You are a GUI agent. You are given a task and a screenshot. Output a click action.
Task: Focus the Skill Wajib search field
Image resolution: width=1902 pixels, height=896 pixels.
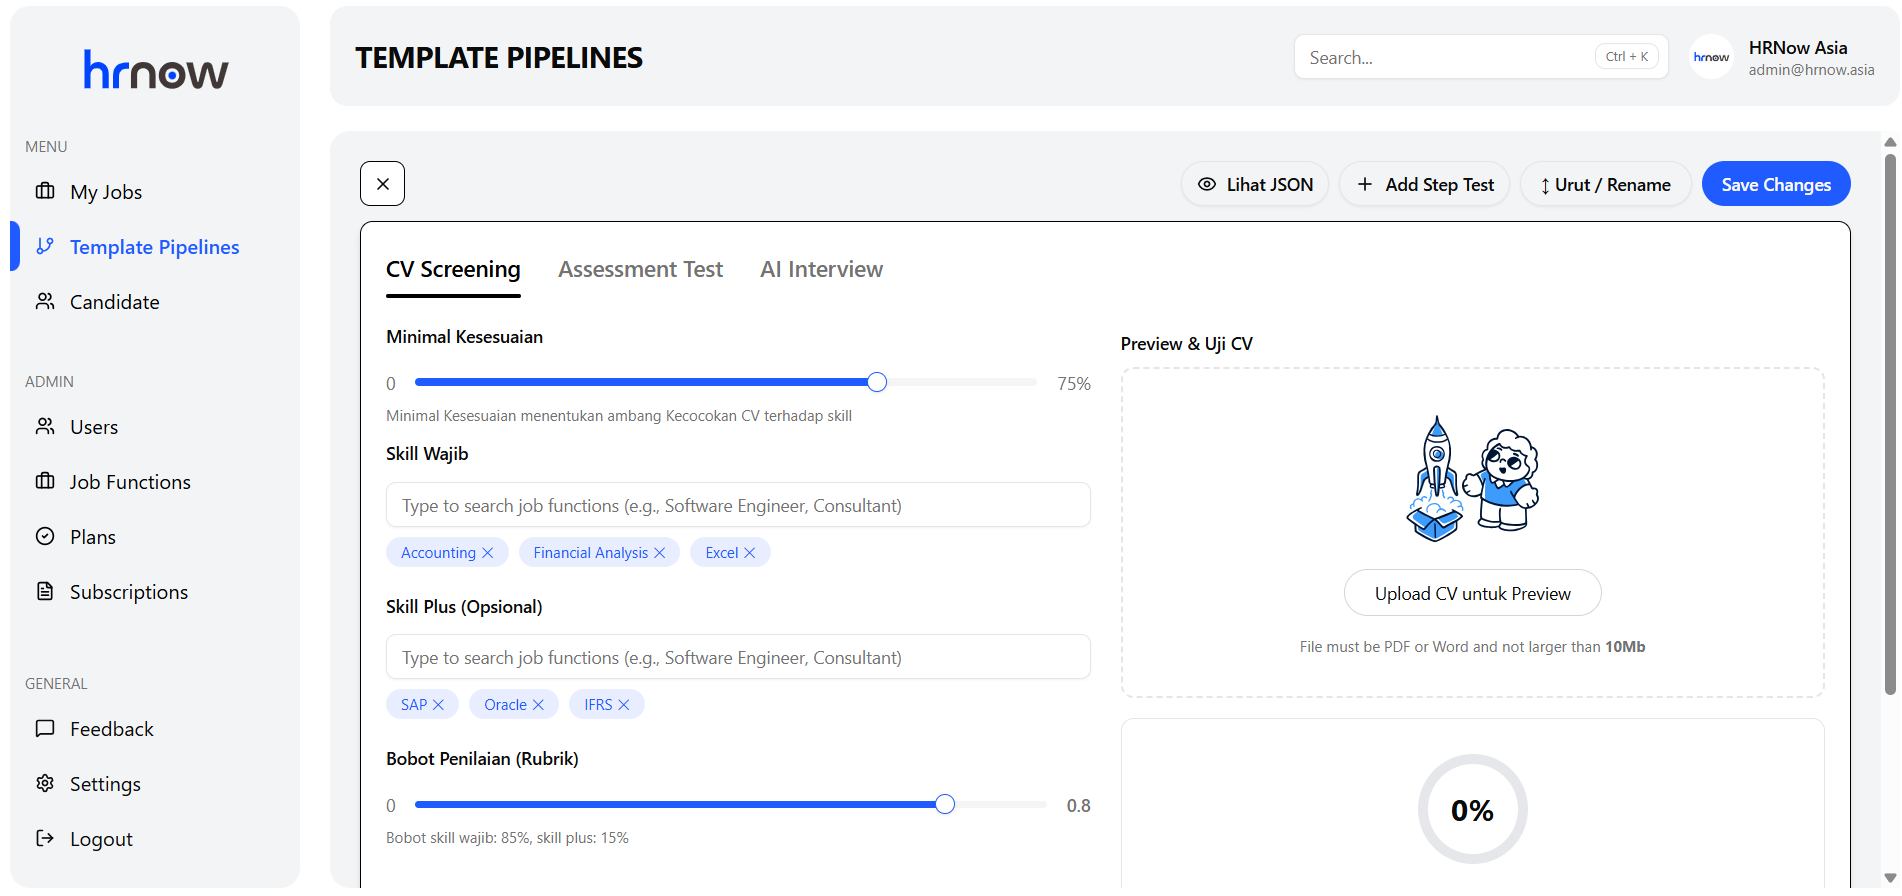(738, 505)
